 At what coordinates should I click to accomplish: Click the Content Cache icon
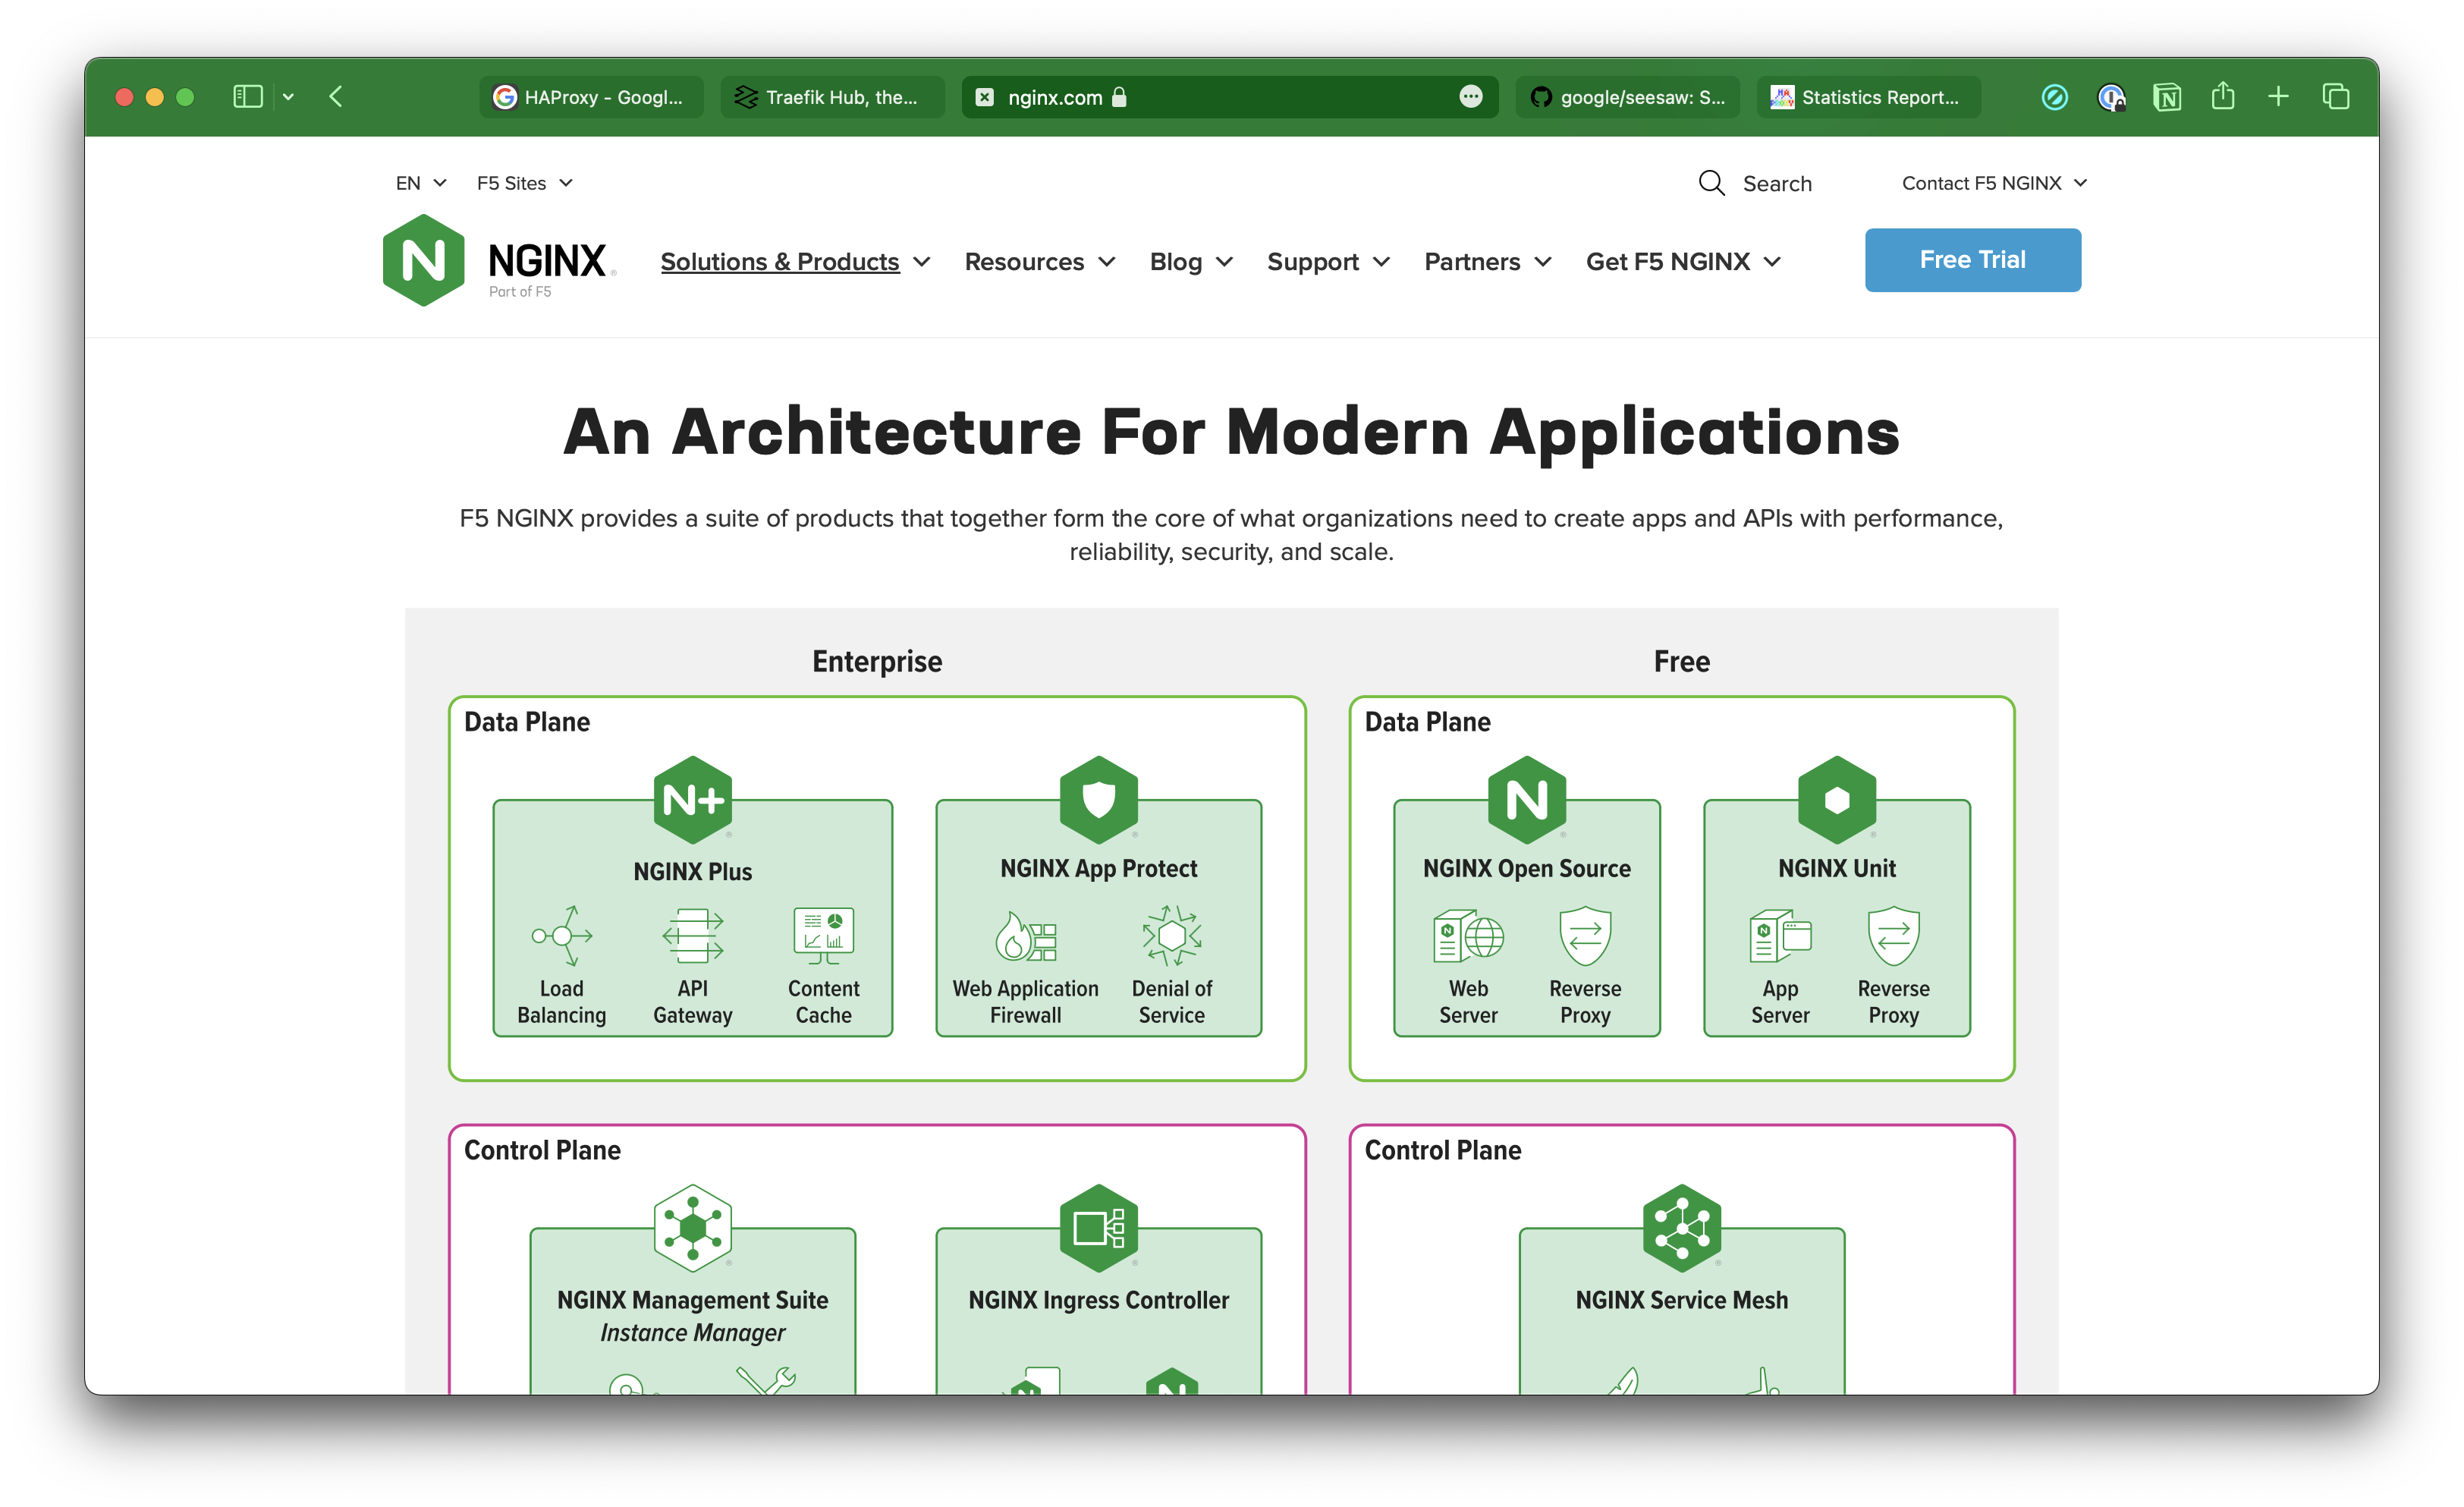coord(824,936)
